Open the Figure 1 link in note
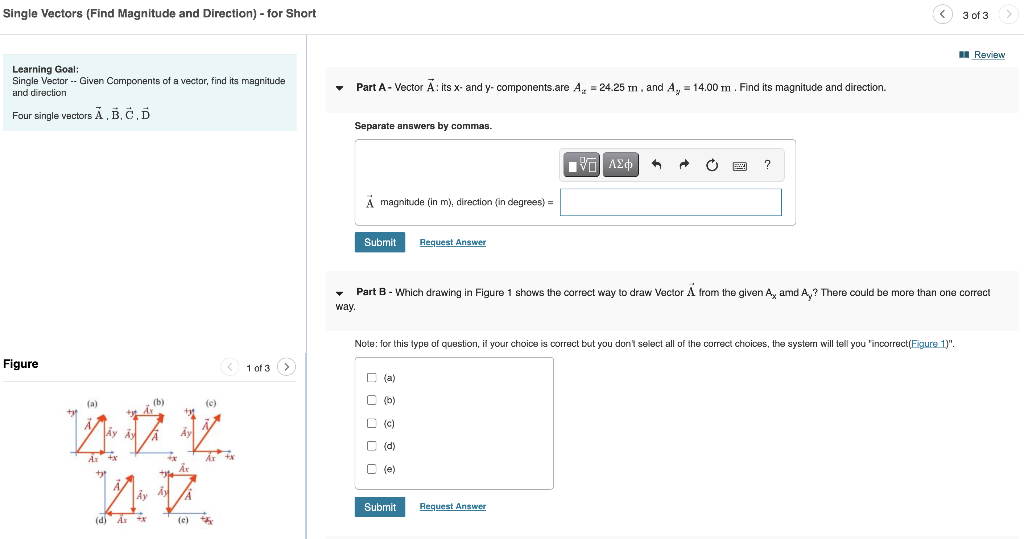The image size is (1024, 539). (929, 344)
